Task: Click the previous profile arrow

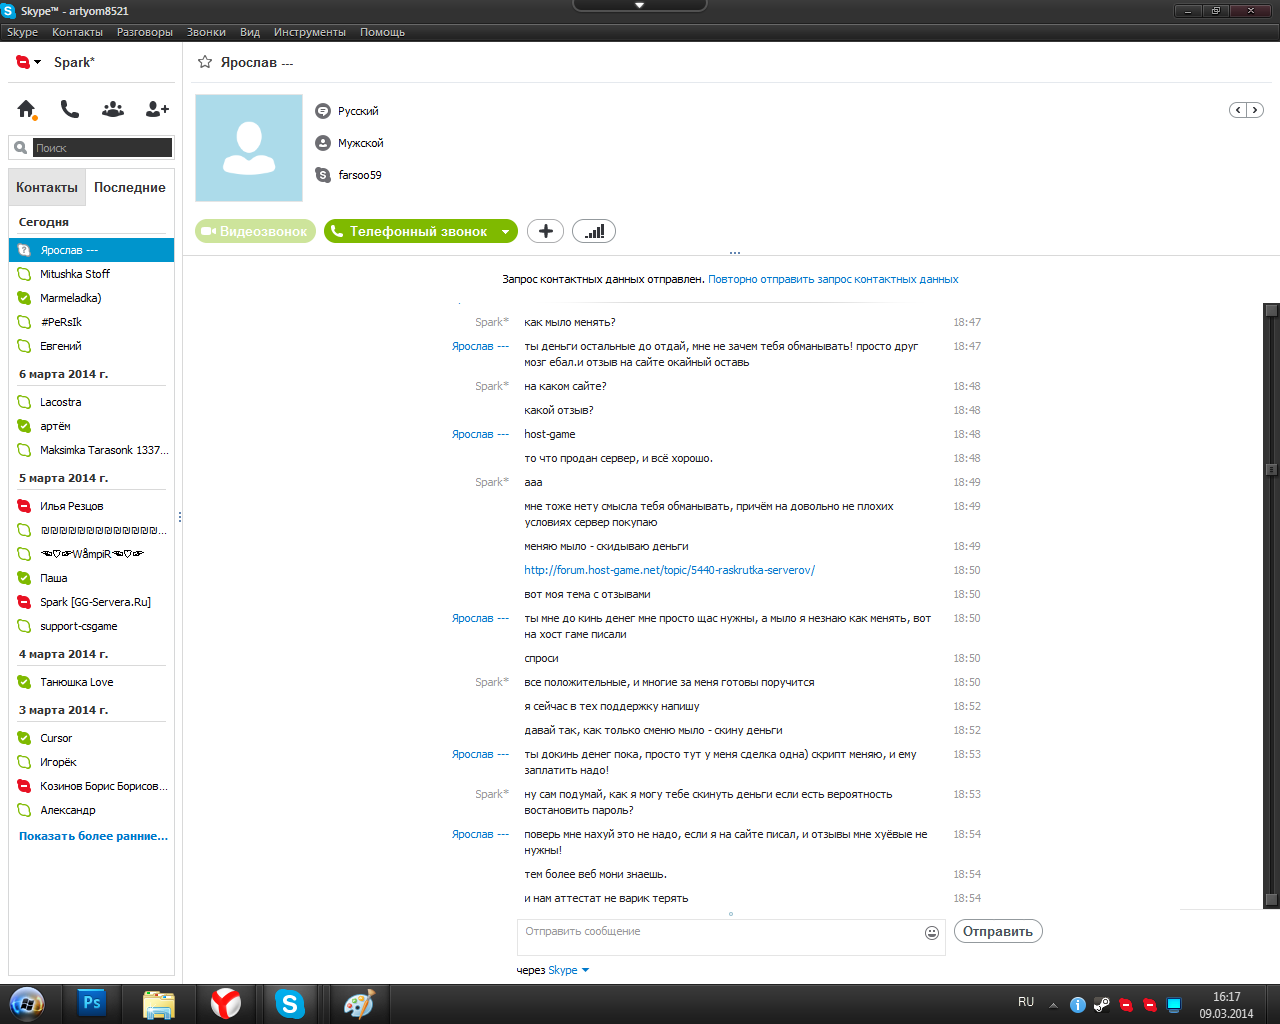Action: pos(1238,110)
